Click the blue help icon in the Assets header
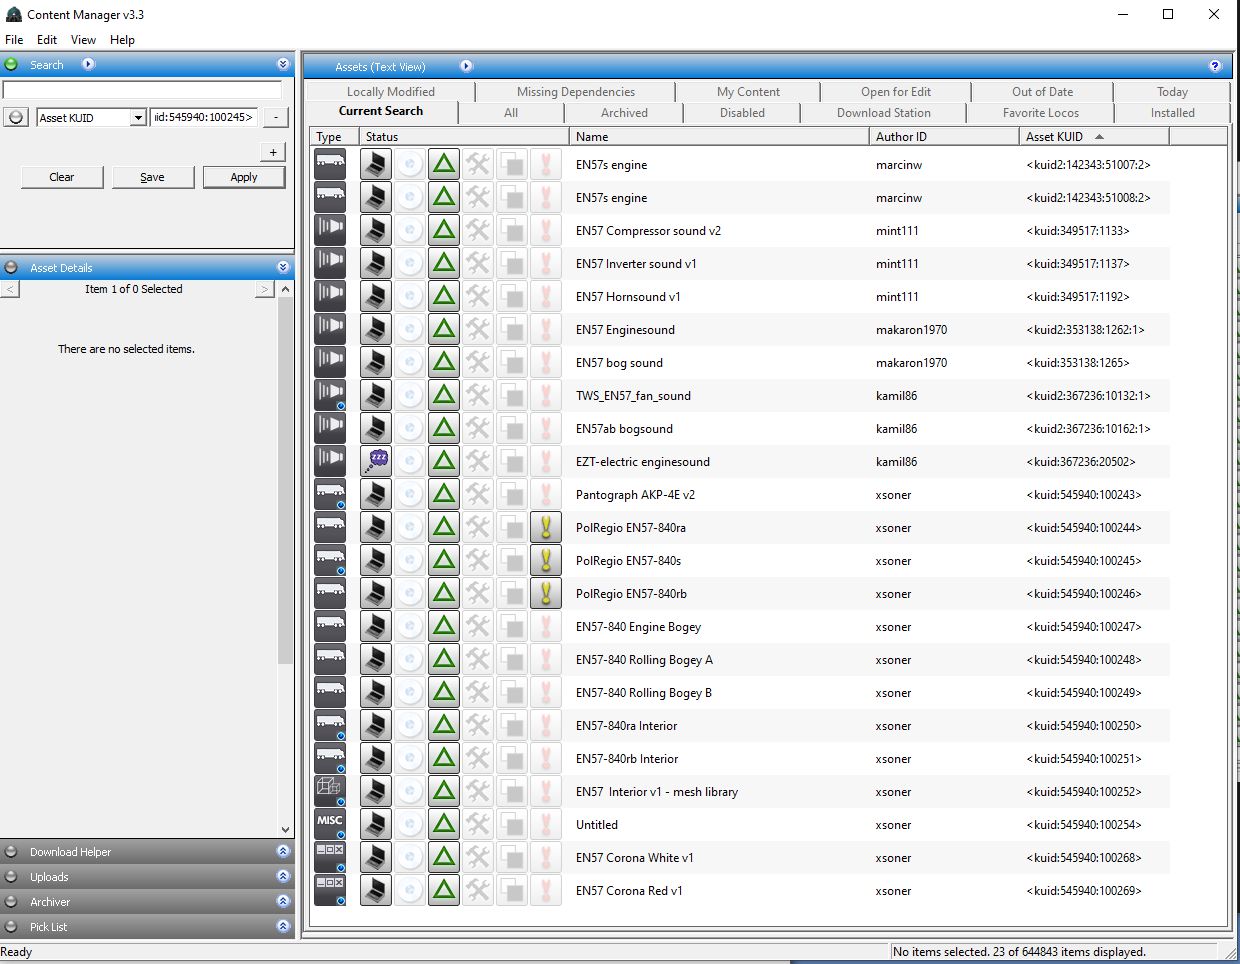 coord(1215,66)
